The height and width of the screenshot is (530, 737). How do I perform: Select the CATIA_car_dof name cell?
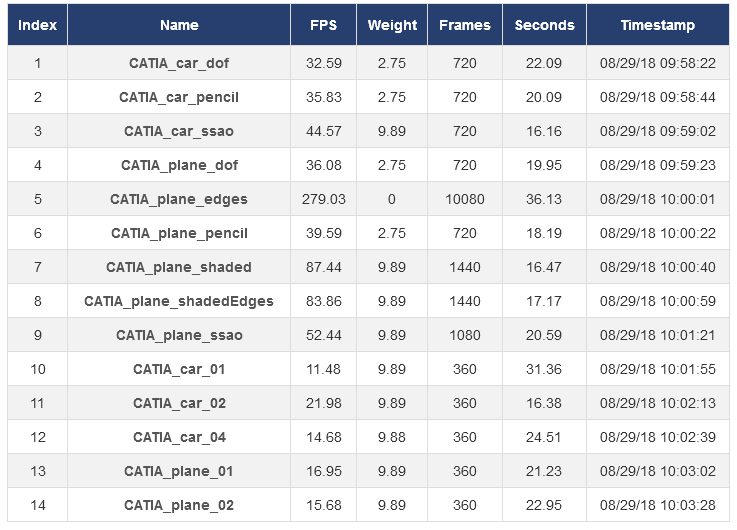coord(179,63)
